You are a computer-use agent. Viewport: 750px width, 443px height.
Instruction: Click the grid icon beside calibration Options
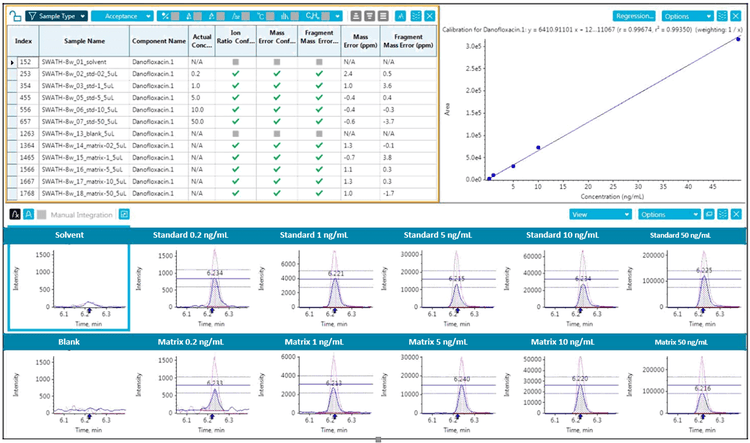click(723, 17)
